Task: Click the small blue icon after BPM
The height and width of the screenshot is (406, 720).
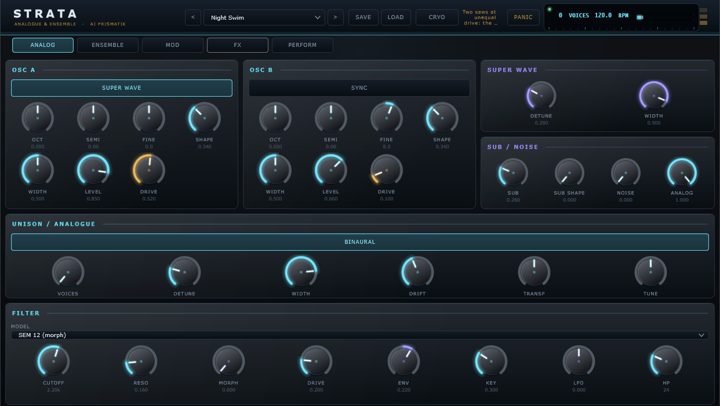Action: point(640,17)
